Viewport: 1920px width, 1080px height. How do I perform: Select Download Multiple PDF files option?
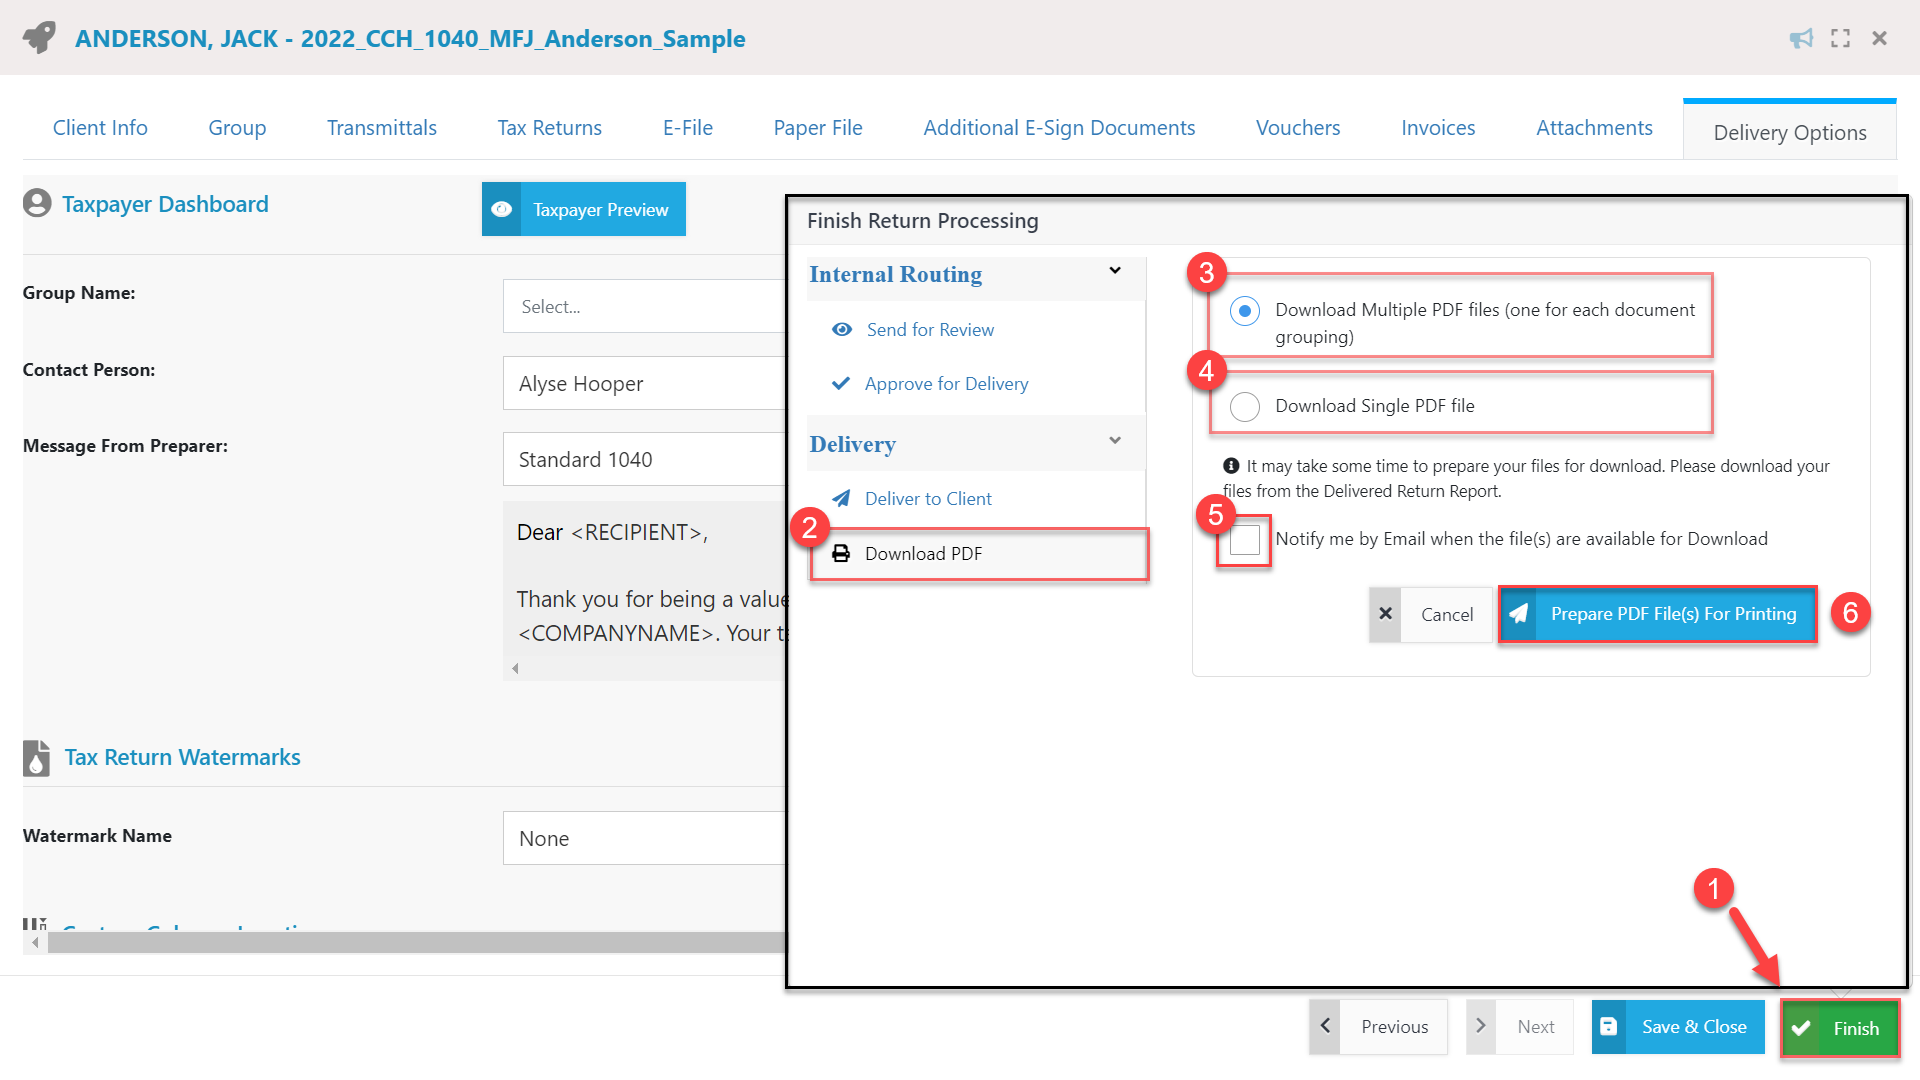[1244, 311]
